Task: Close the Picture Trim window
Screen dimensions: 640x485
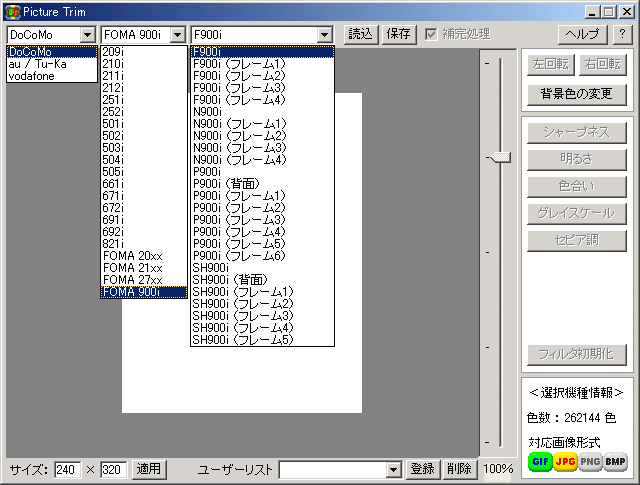Action: (627, 12)
